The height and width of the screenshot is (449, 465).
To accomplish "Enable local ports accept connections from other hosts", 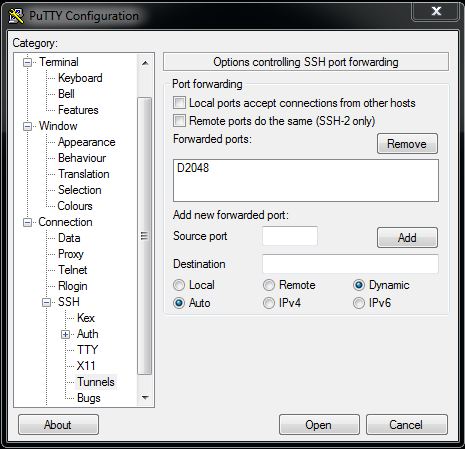I will [179, 103].
